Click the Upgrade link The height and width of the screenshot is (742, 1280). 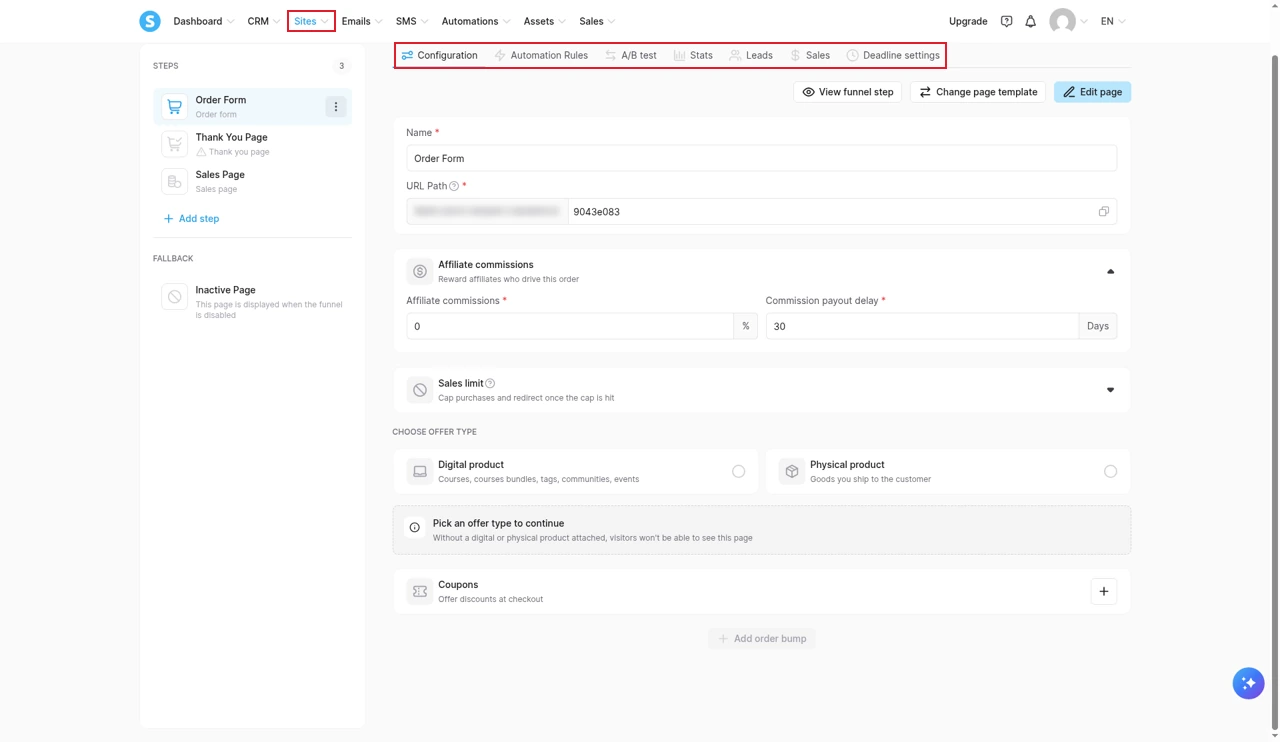pos(968,21)
